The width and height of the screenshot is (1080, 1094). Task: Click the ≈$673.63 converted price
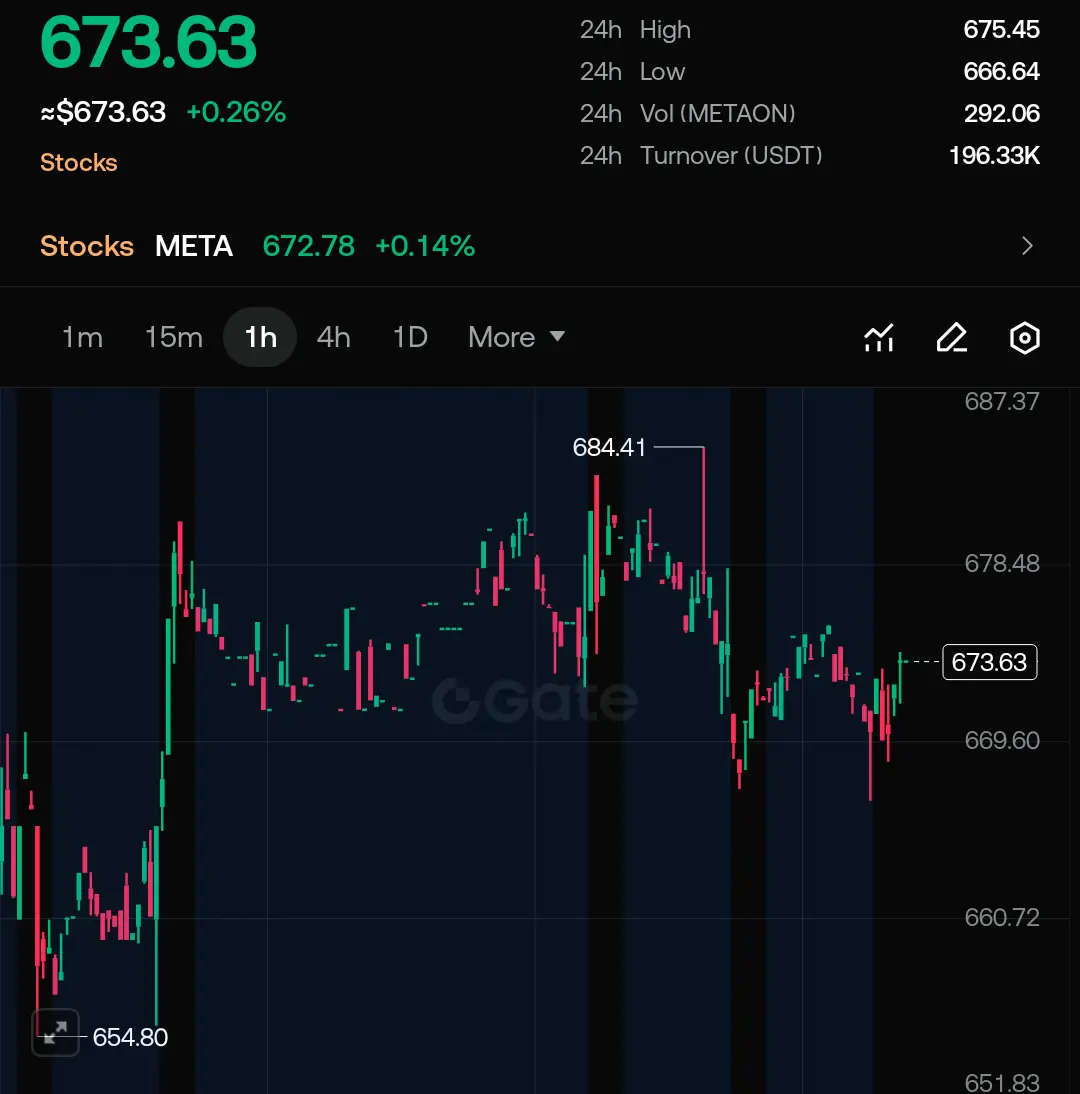pos(103,112)
